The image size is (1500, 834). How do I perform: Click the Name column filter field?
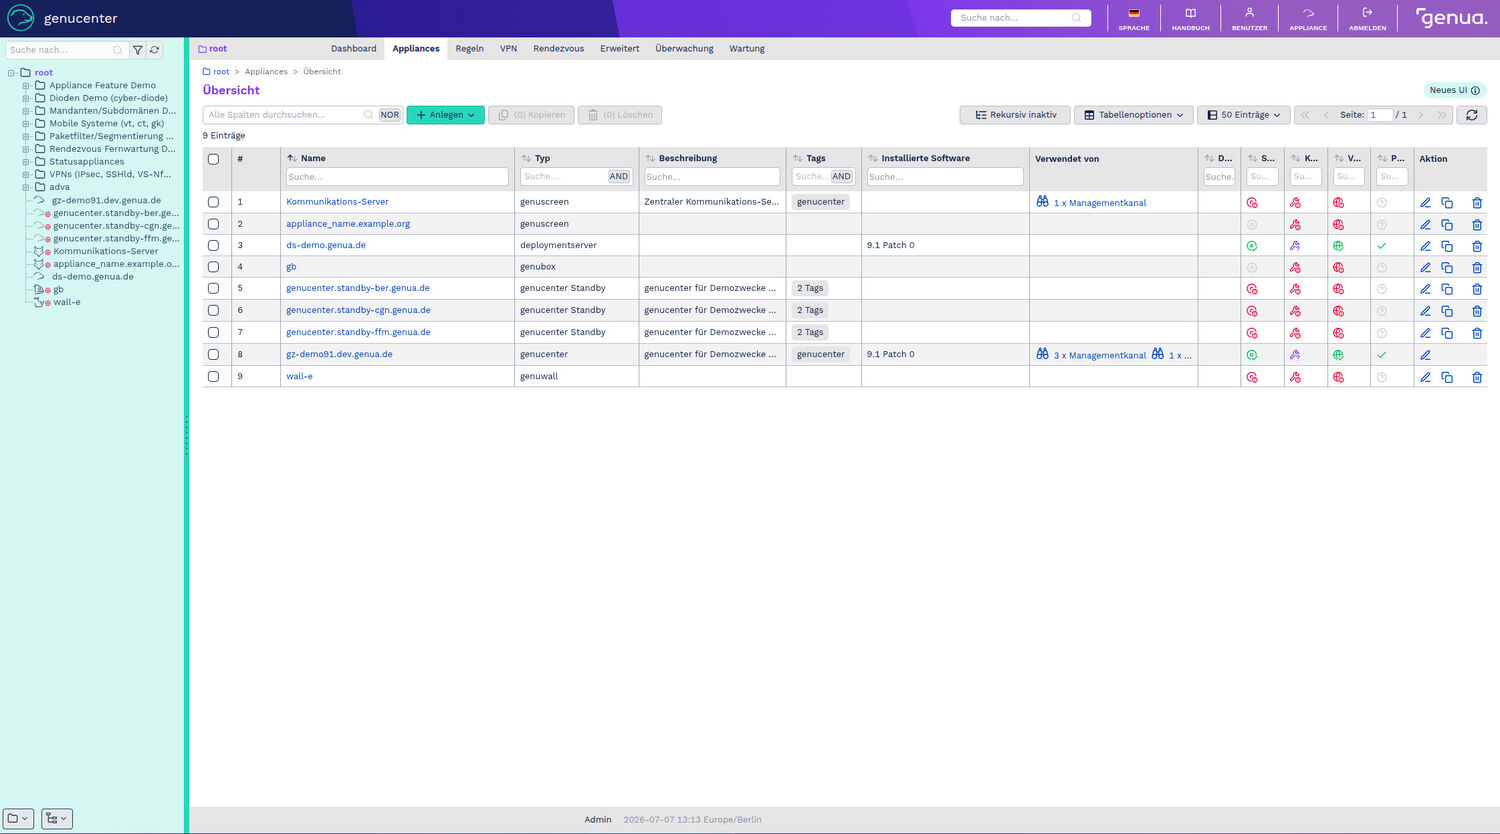[397, 177]
